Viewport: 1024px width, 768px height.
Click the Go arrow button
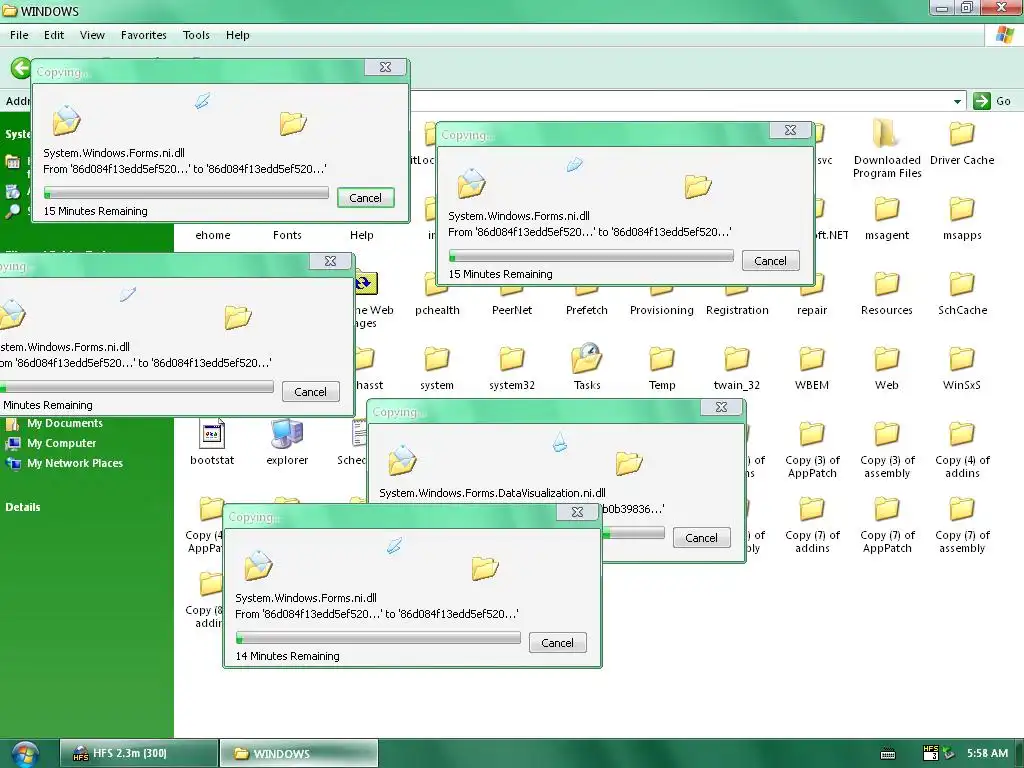(x=982, y=101)
